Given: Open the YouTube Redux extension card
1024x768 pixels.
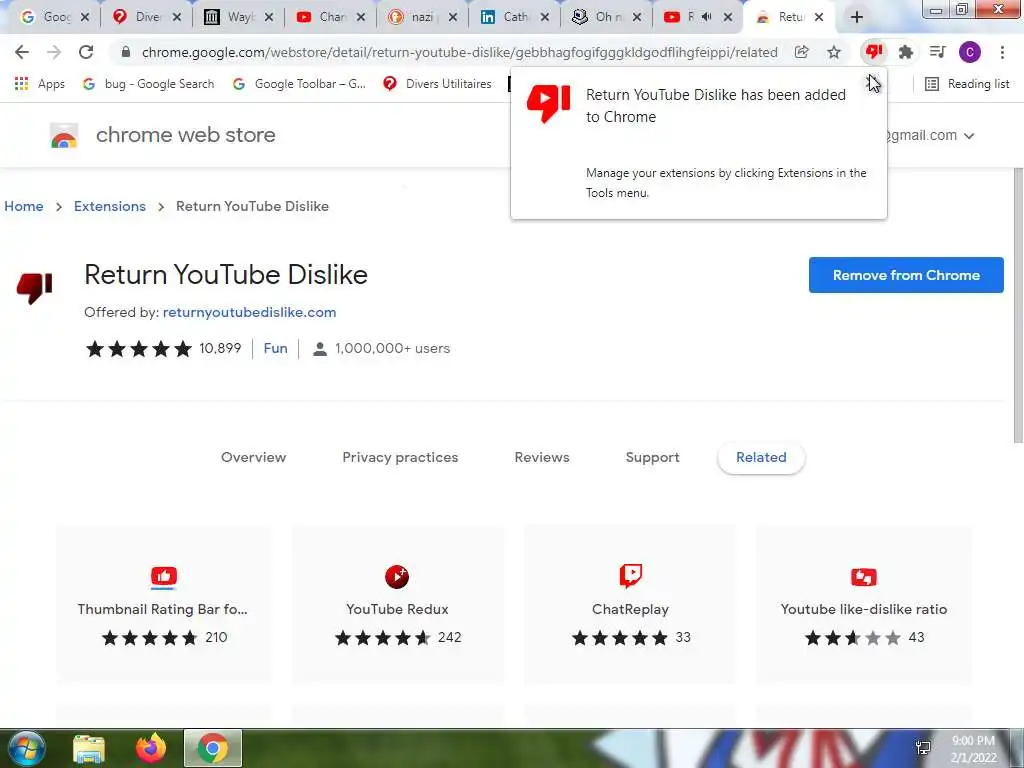Looking at the screenshot, I should click(397, 604).
